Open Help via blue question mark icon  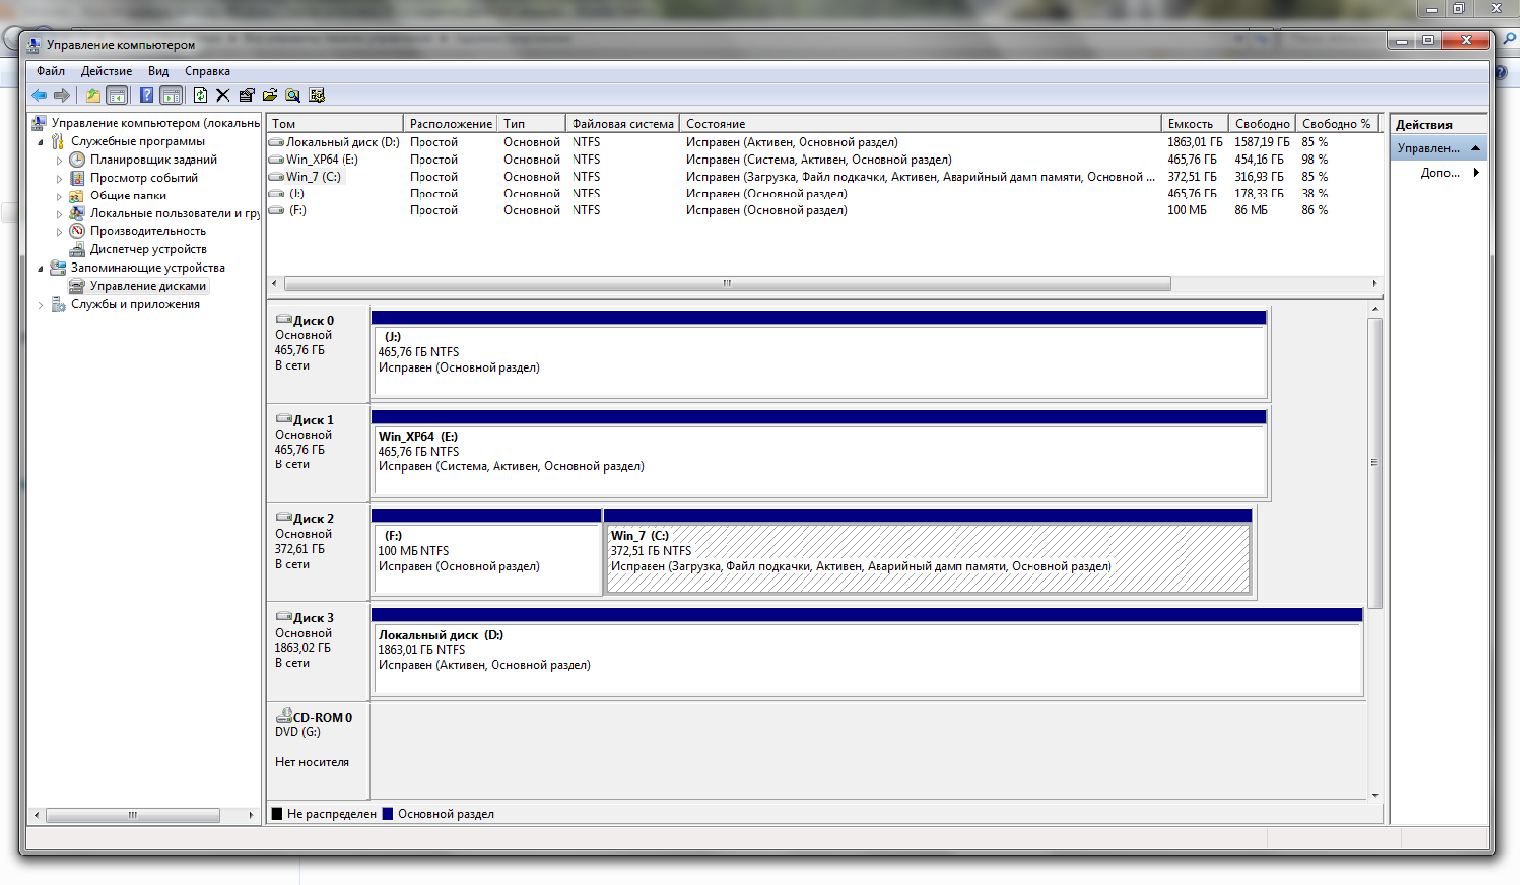[x=146, y=95]
